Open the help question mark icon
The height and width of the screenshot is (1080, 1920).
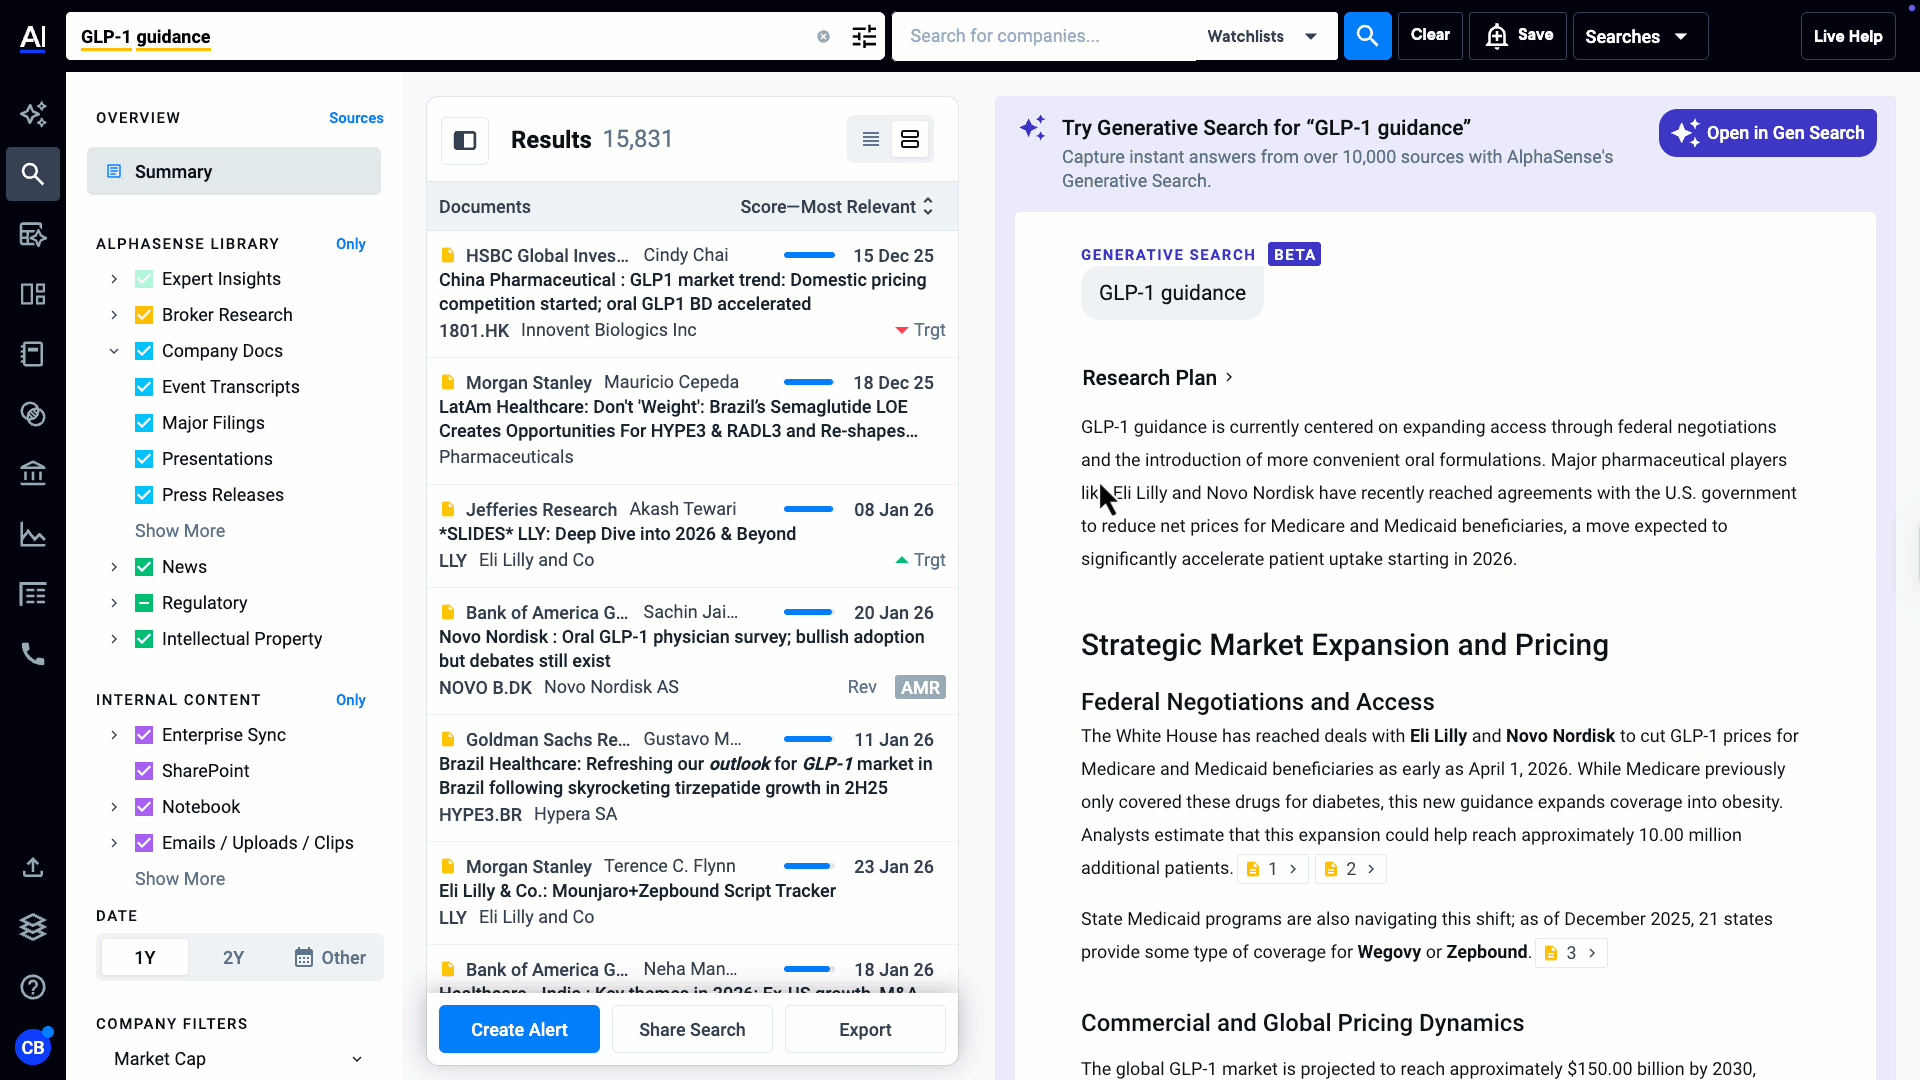(33, 988)
